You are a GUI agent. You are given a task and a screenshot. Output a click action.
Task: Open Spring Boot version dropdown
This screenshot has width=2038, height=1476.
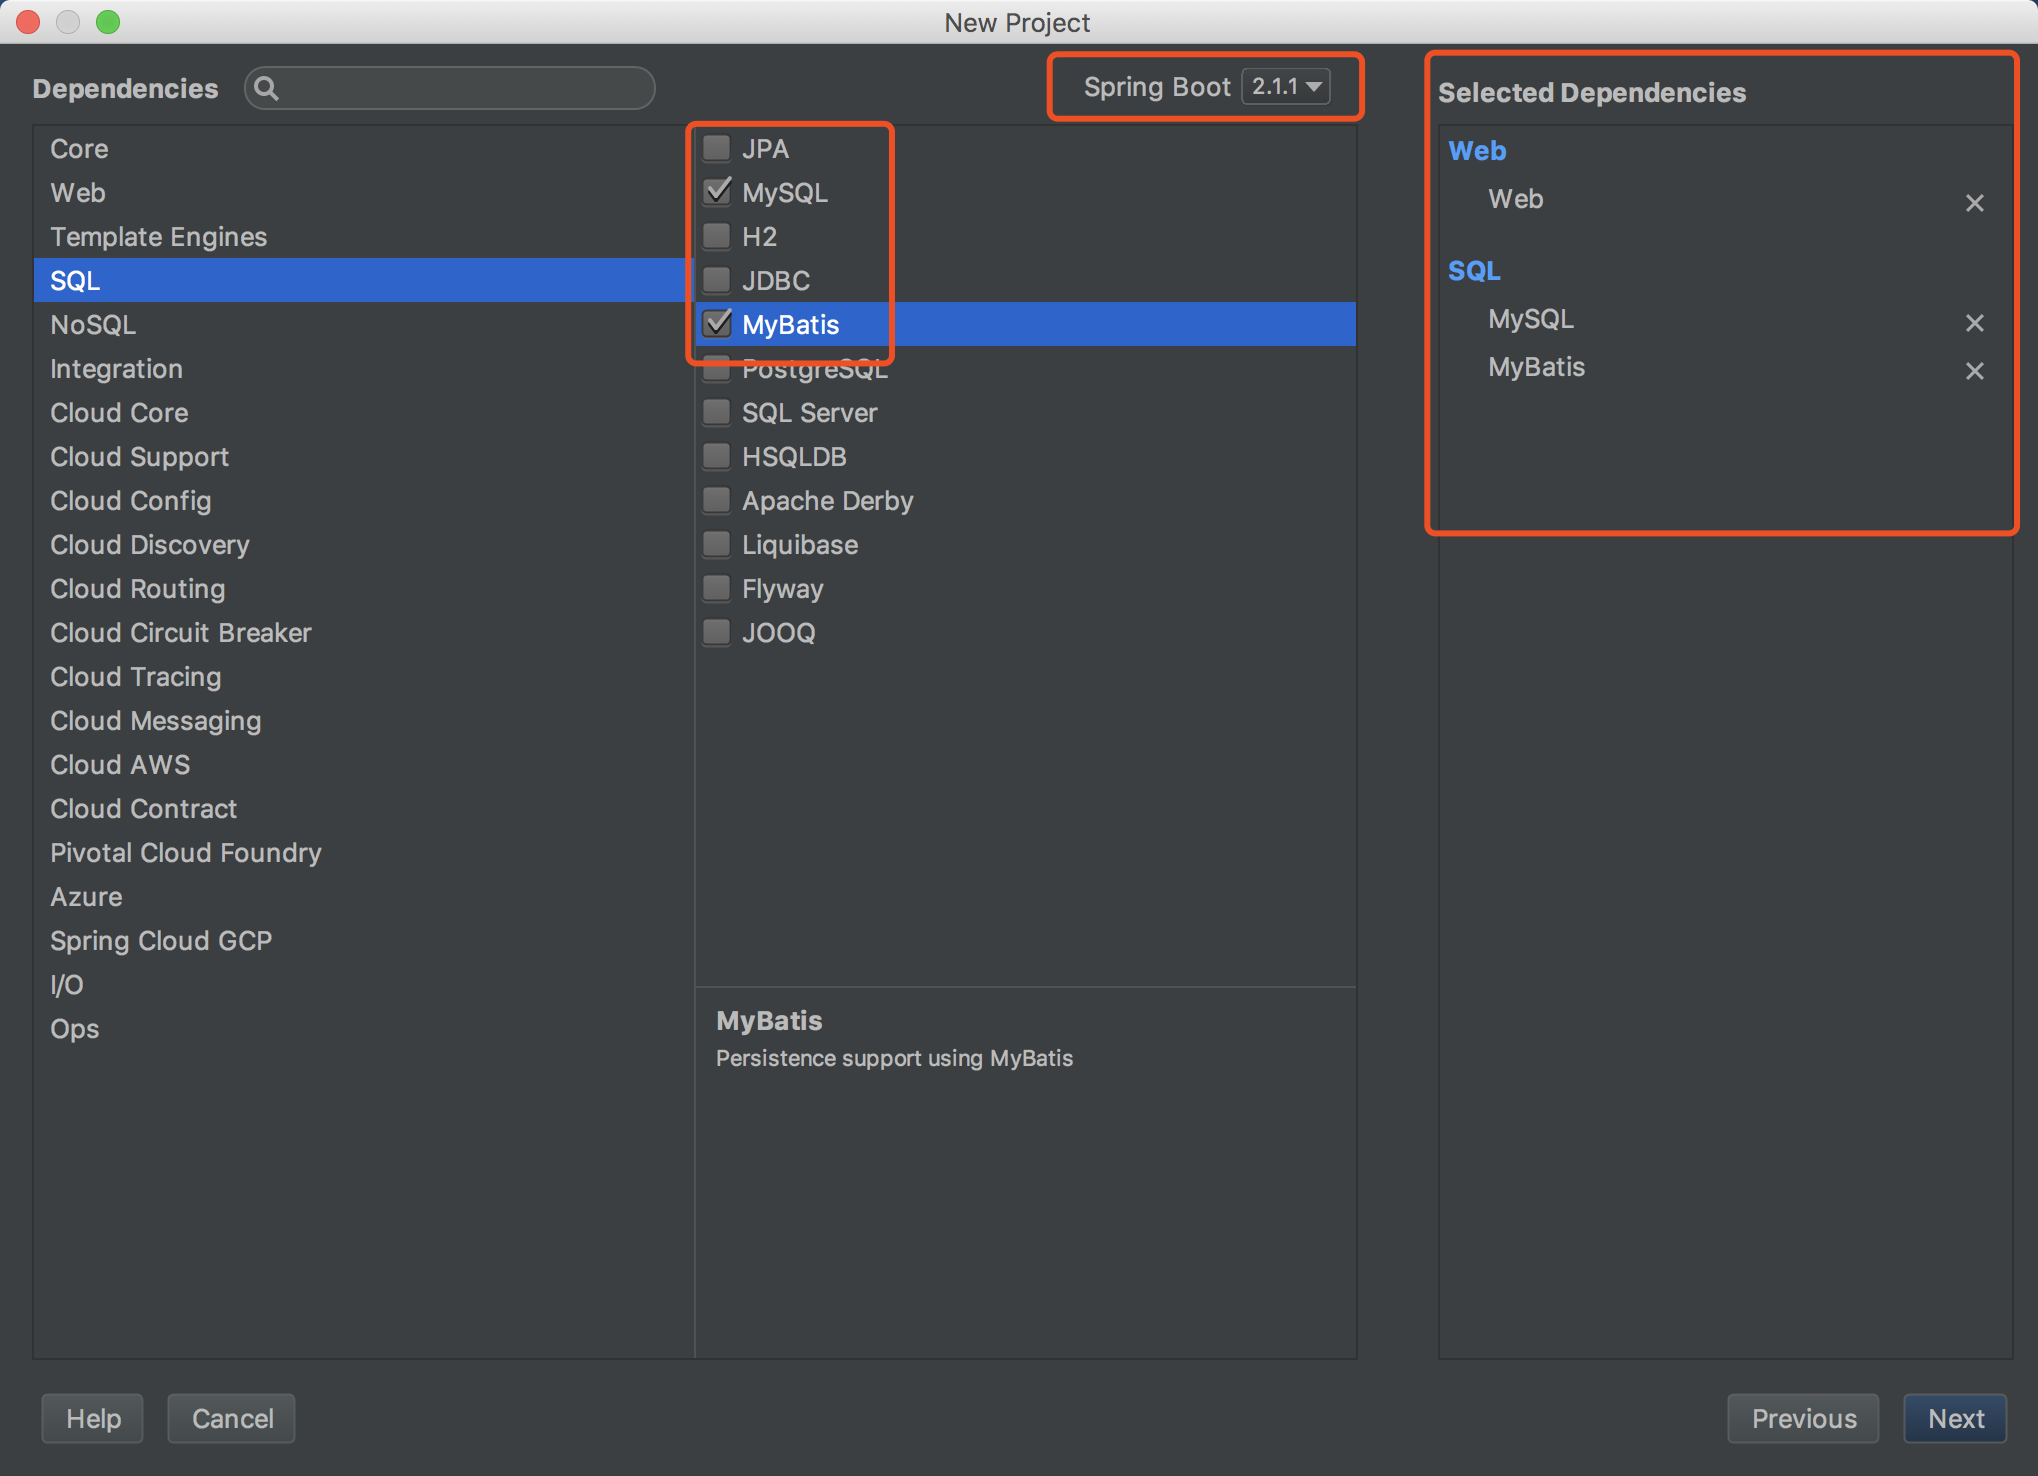pos(1286,87)
